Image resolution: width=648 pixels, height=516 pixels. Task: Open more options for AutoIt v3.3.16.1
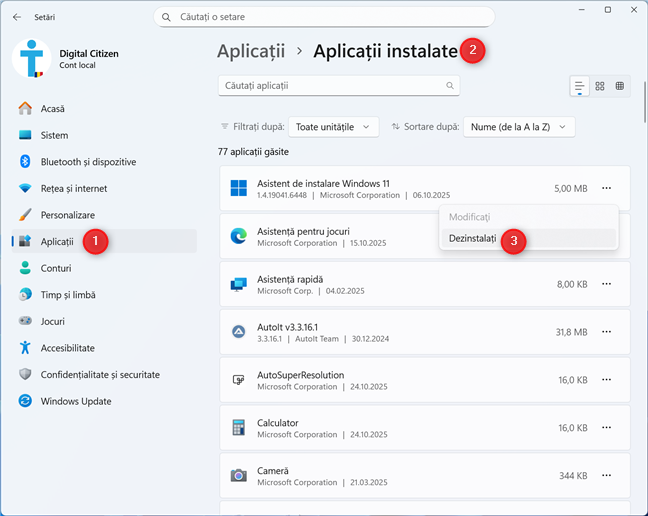606,332
